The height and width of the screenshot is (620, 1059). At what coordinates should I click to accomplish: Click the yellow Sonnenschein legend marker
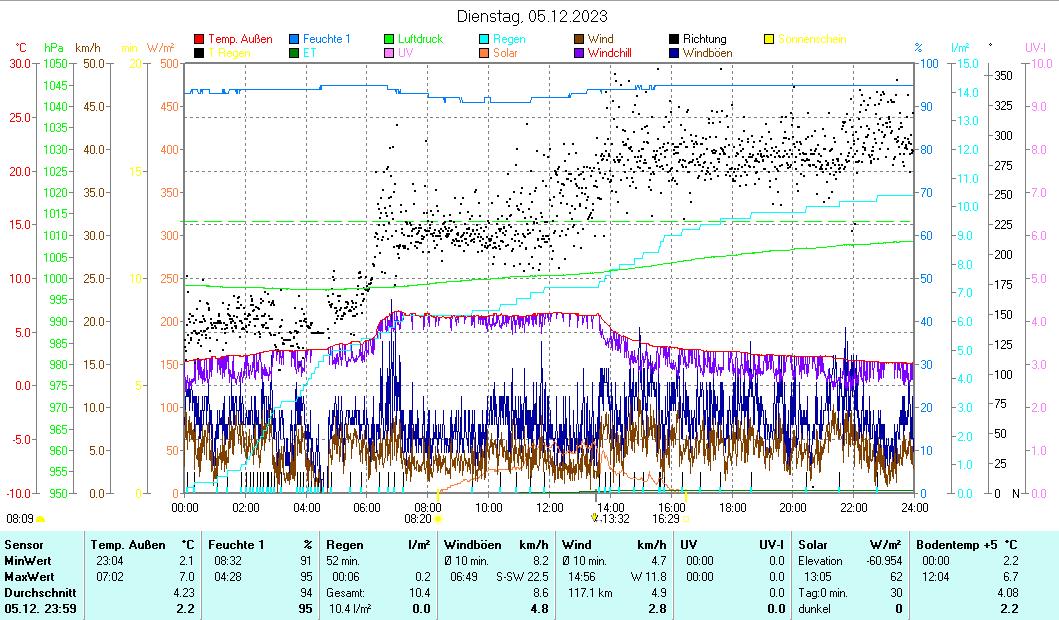click(x=769, y=39)
